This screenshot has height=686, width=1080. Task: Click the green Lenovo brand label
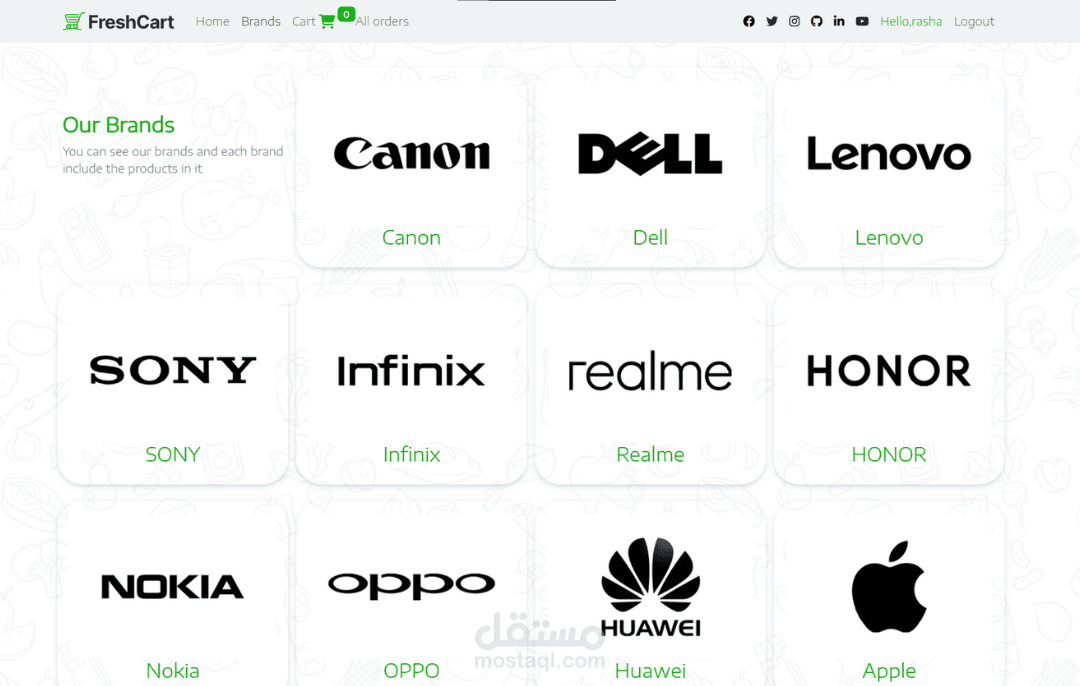[x=889, y=238]
